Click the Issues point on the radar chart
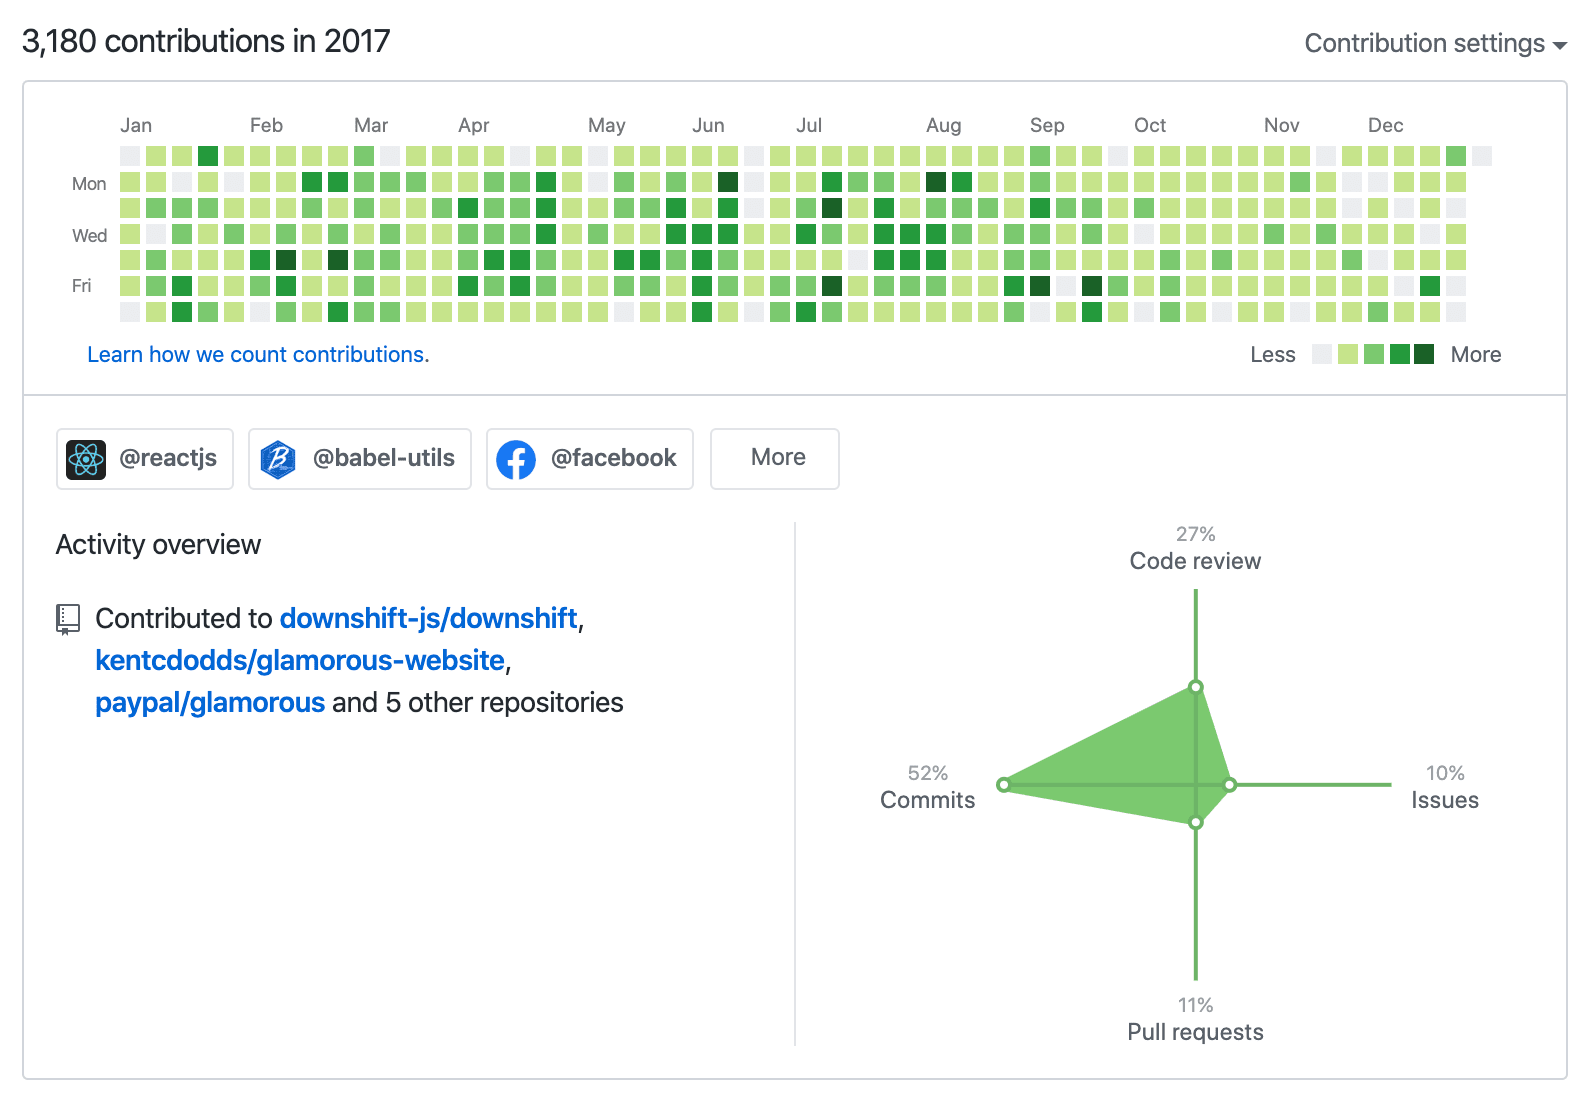Screen dimensions: 1590x1100 (1231, 786)
